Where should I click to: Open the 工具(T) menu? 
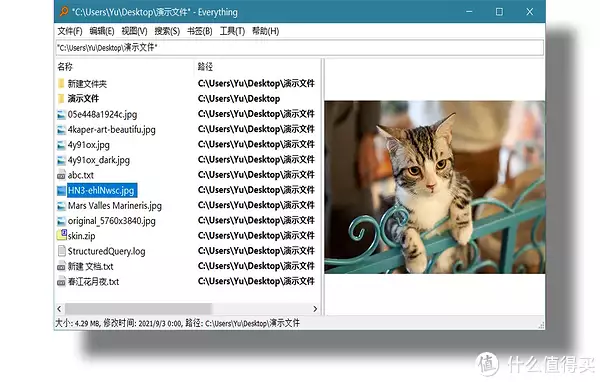(232, 31)
